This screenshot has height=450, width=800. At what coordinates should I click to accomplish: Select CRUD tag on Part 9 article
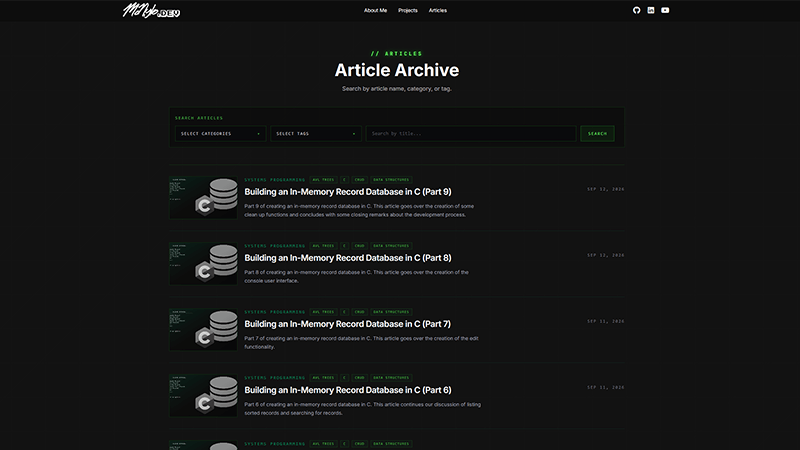360,180
